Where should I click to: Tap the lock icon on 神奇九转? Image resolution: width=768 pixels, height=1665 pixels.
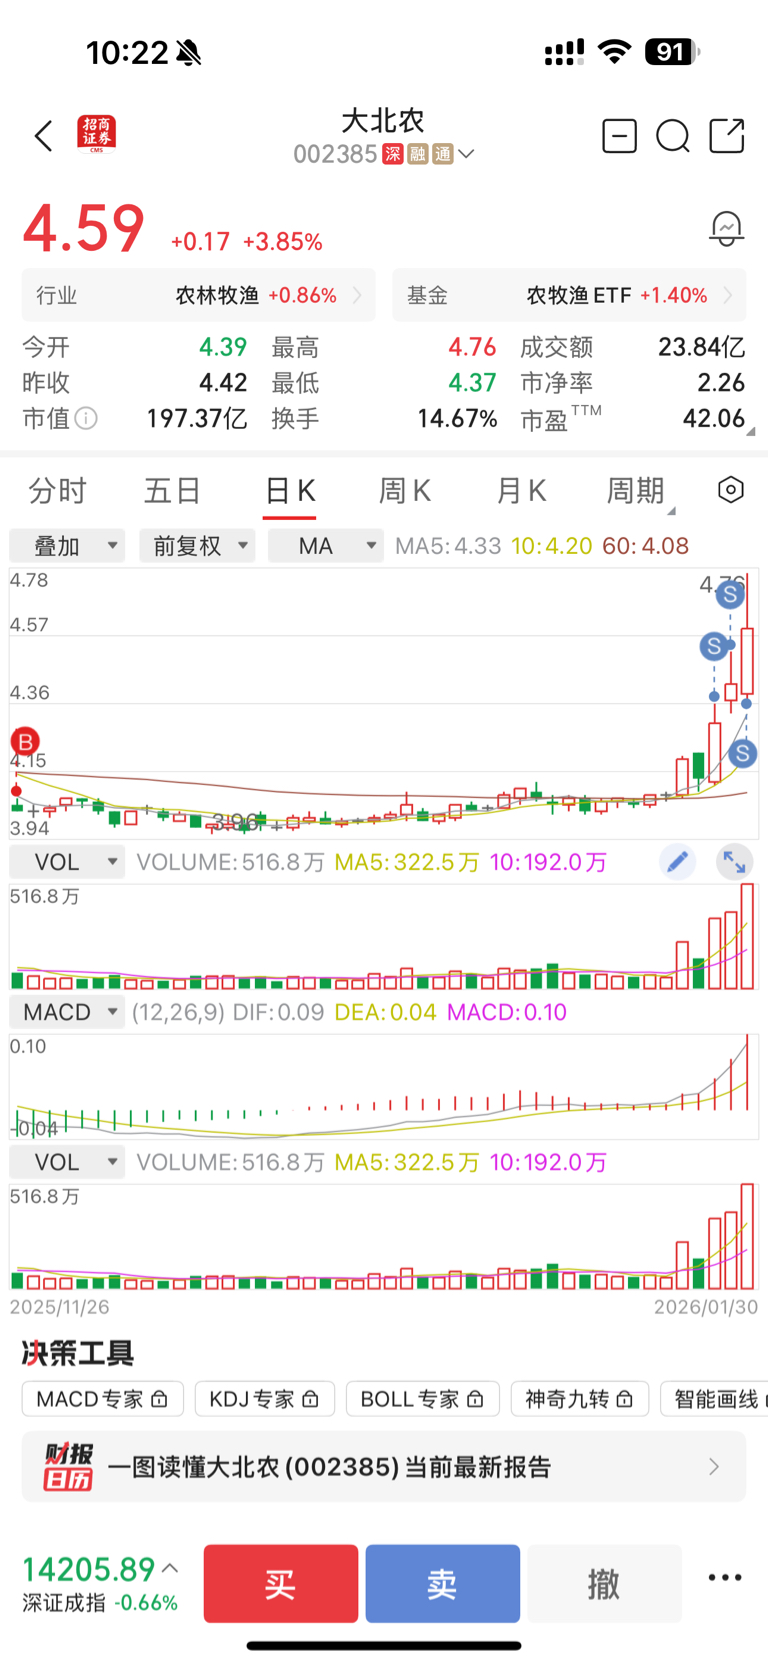[x=625, y=1399]
